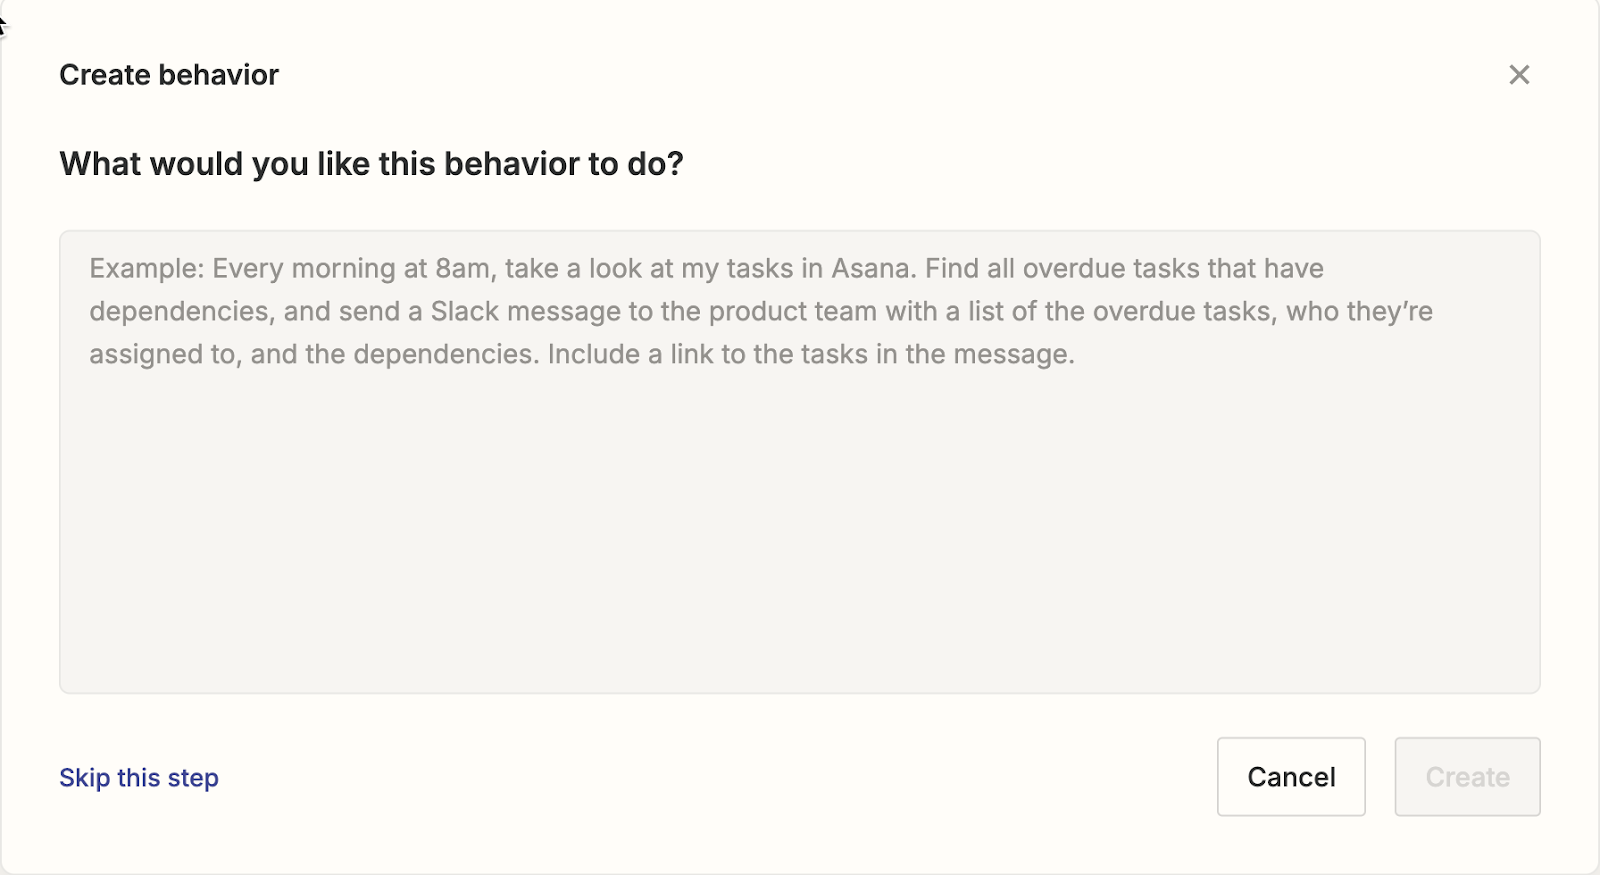Choose Cancel next to the Create button
This screenshot has height=875, width=1600.
coord(1291,777)
